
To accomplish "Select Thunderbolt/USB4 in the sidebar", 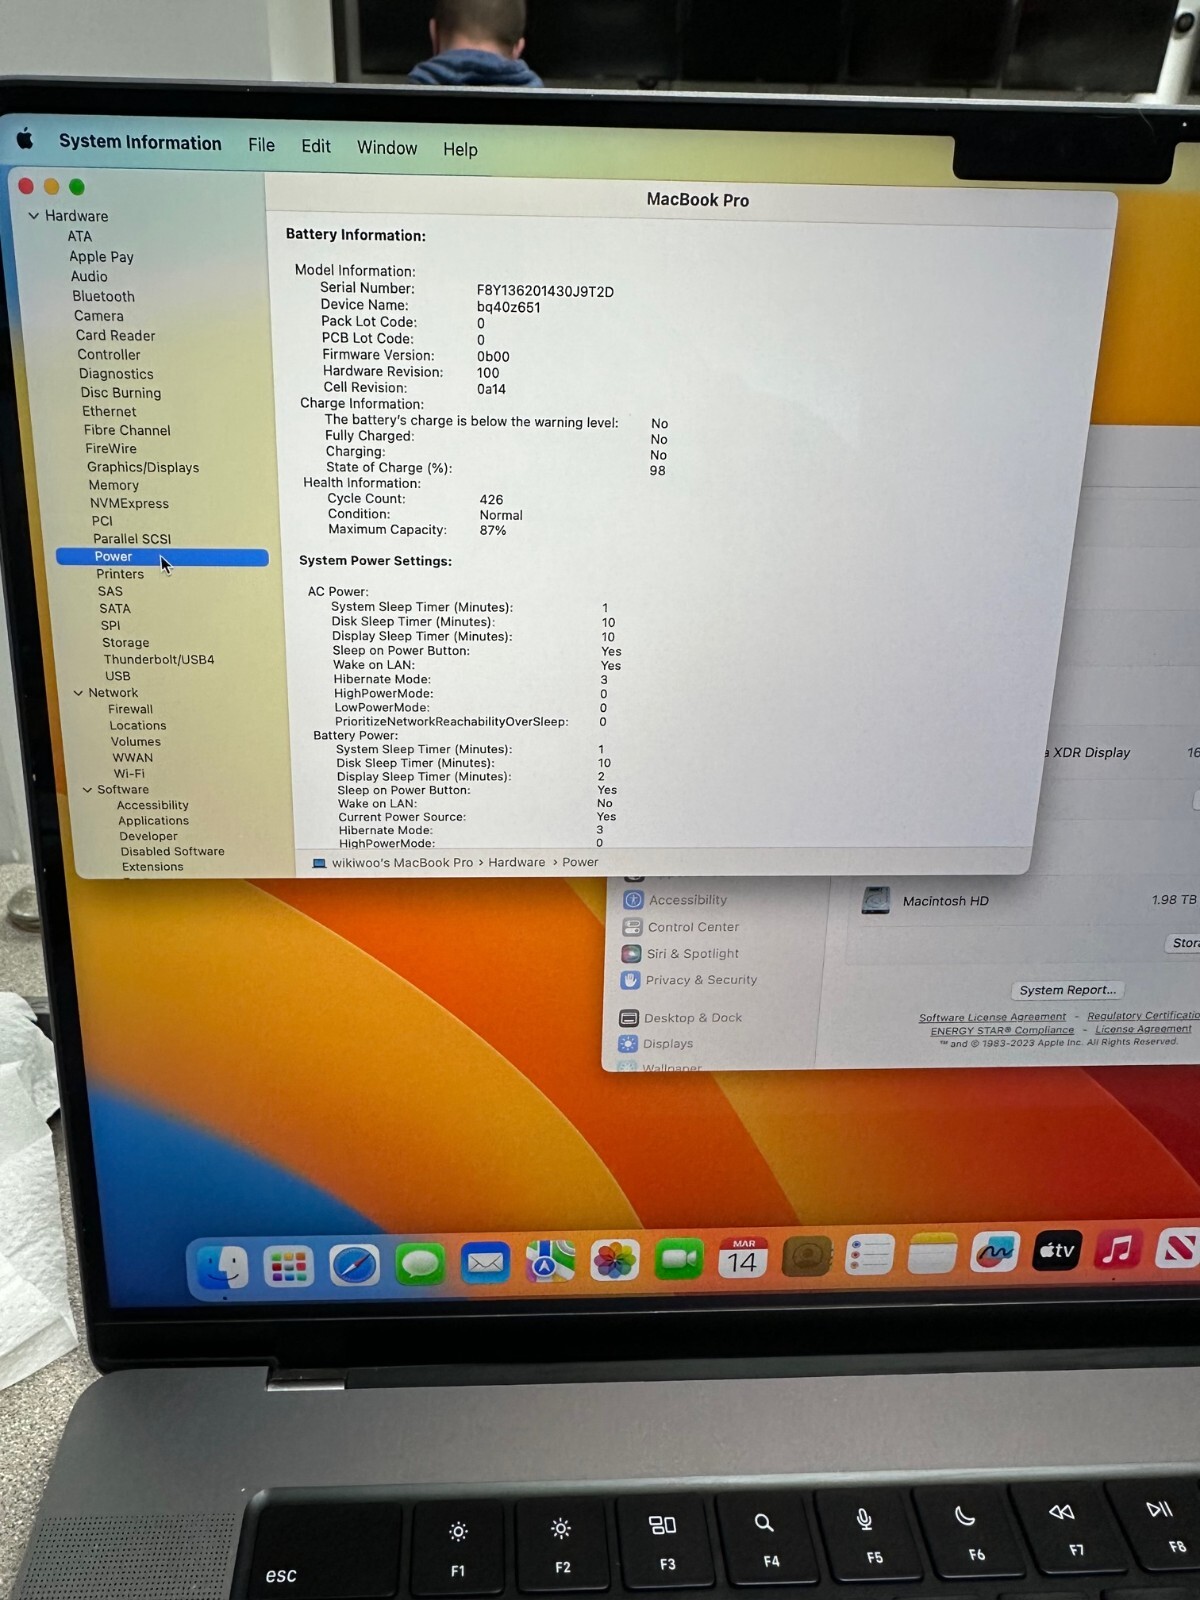I will point(159,660).
